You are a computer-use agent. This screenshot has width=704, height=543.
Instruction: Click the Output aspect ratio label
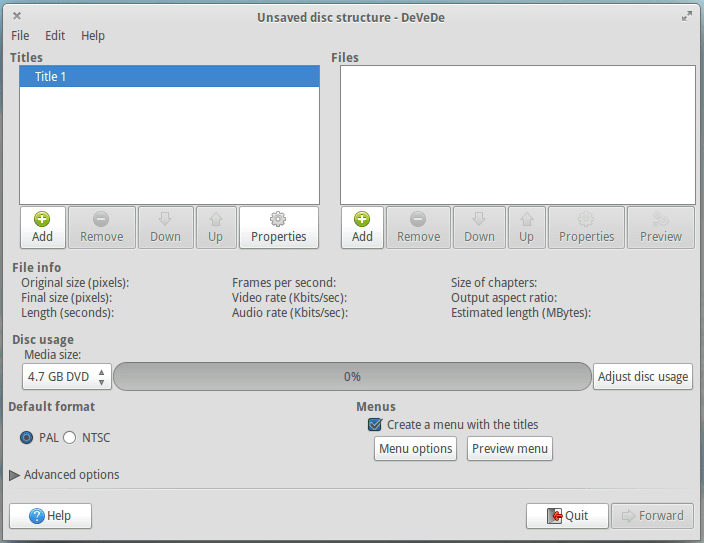click(504, 298)
